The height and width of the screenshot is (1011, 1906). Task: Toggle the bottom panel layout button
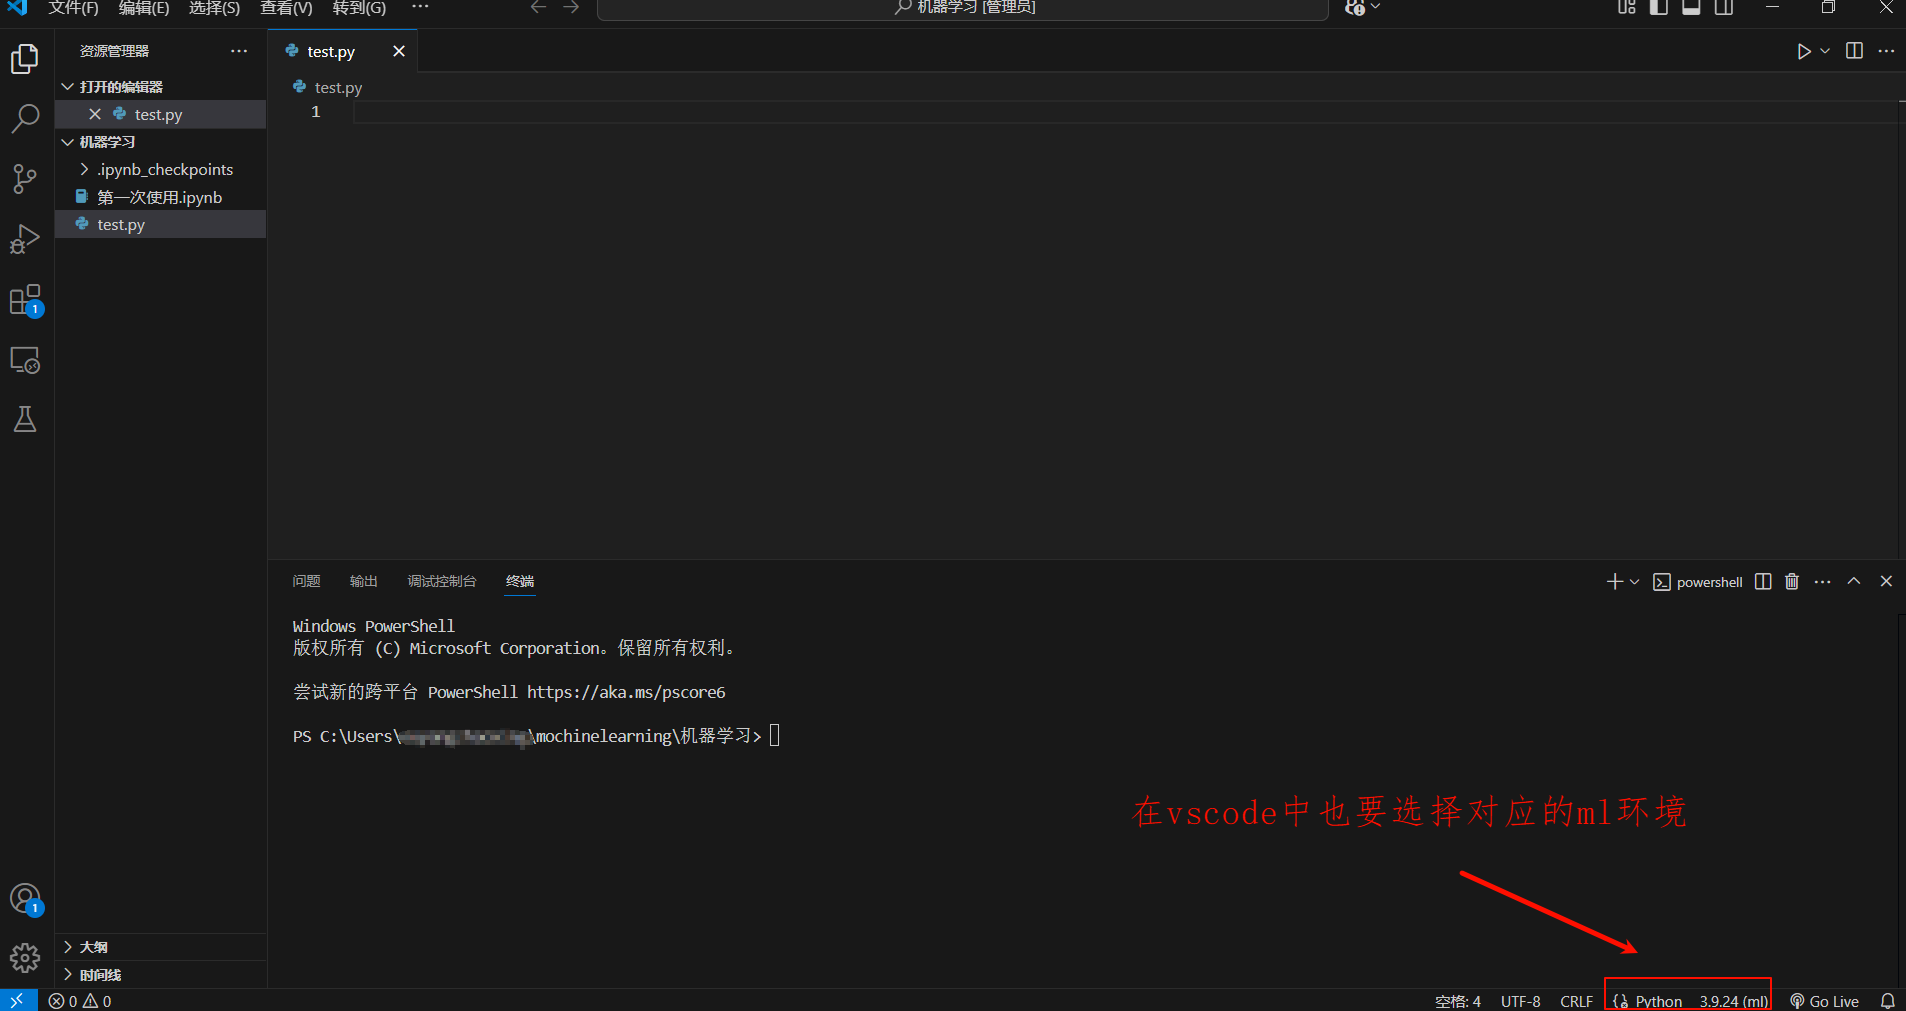point(1691,7)
